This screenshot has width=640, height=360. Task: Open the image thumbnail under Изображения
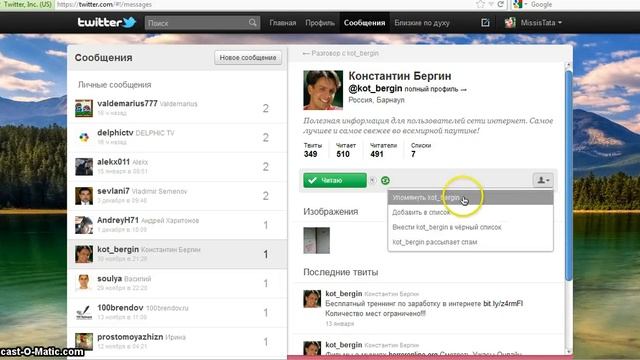tap(316, 240)
